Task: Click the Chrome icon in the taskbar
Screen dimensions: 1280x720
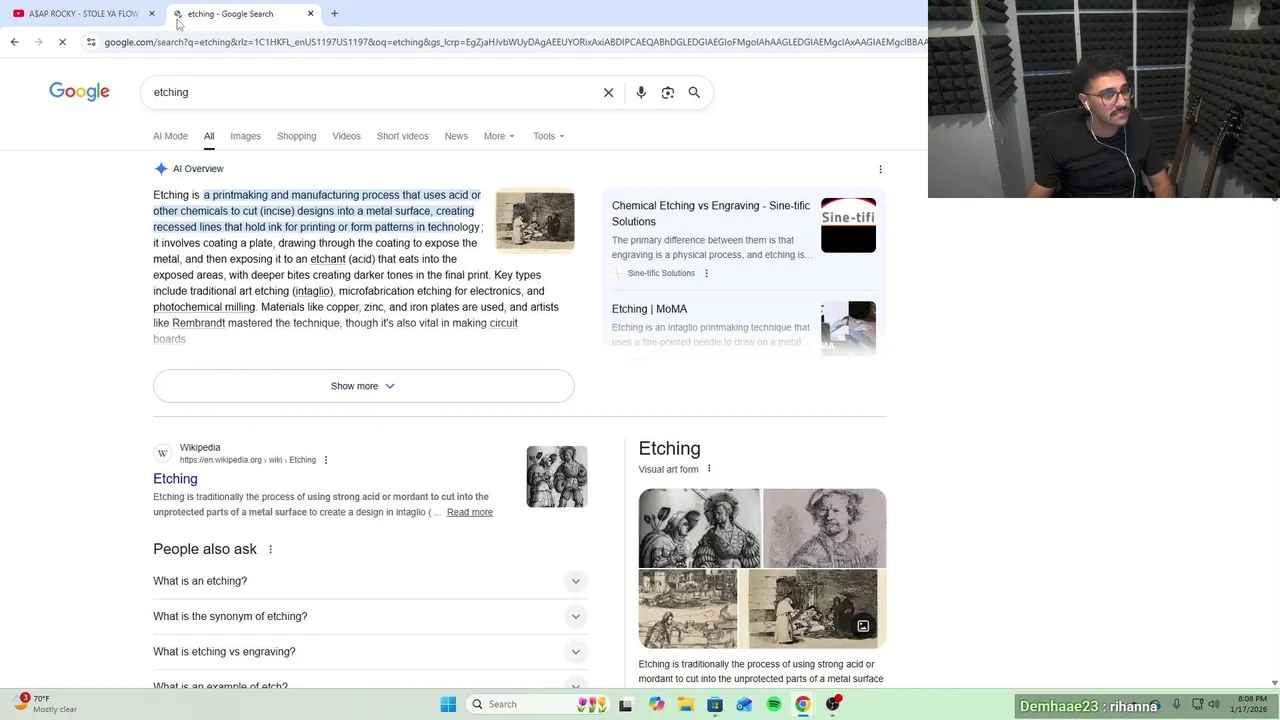Action: point(803,704)
